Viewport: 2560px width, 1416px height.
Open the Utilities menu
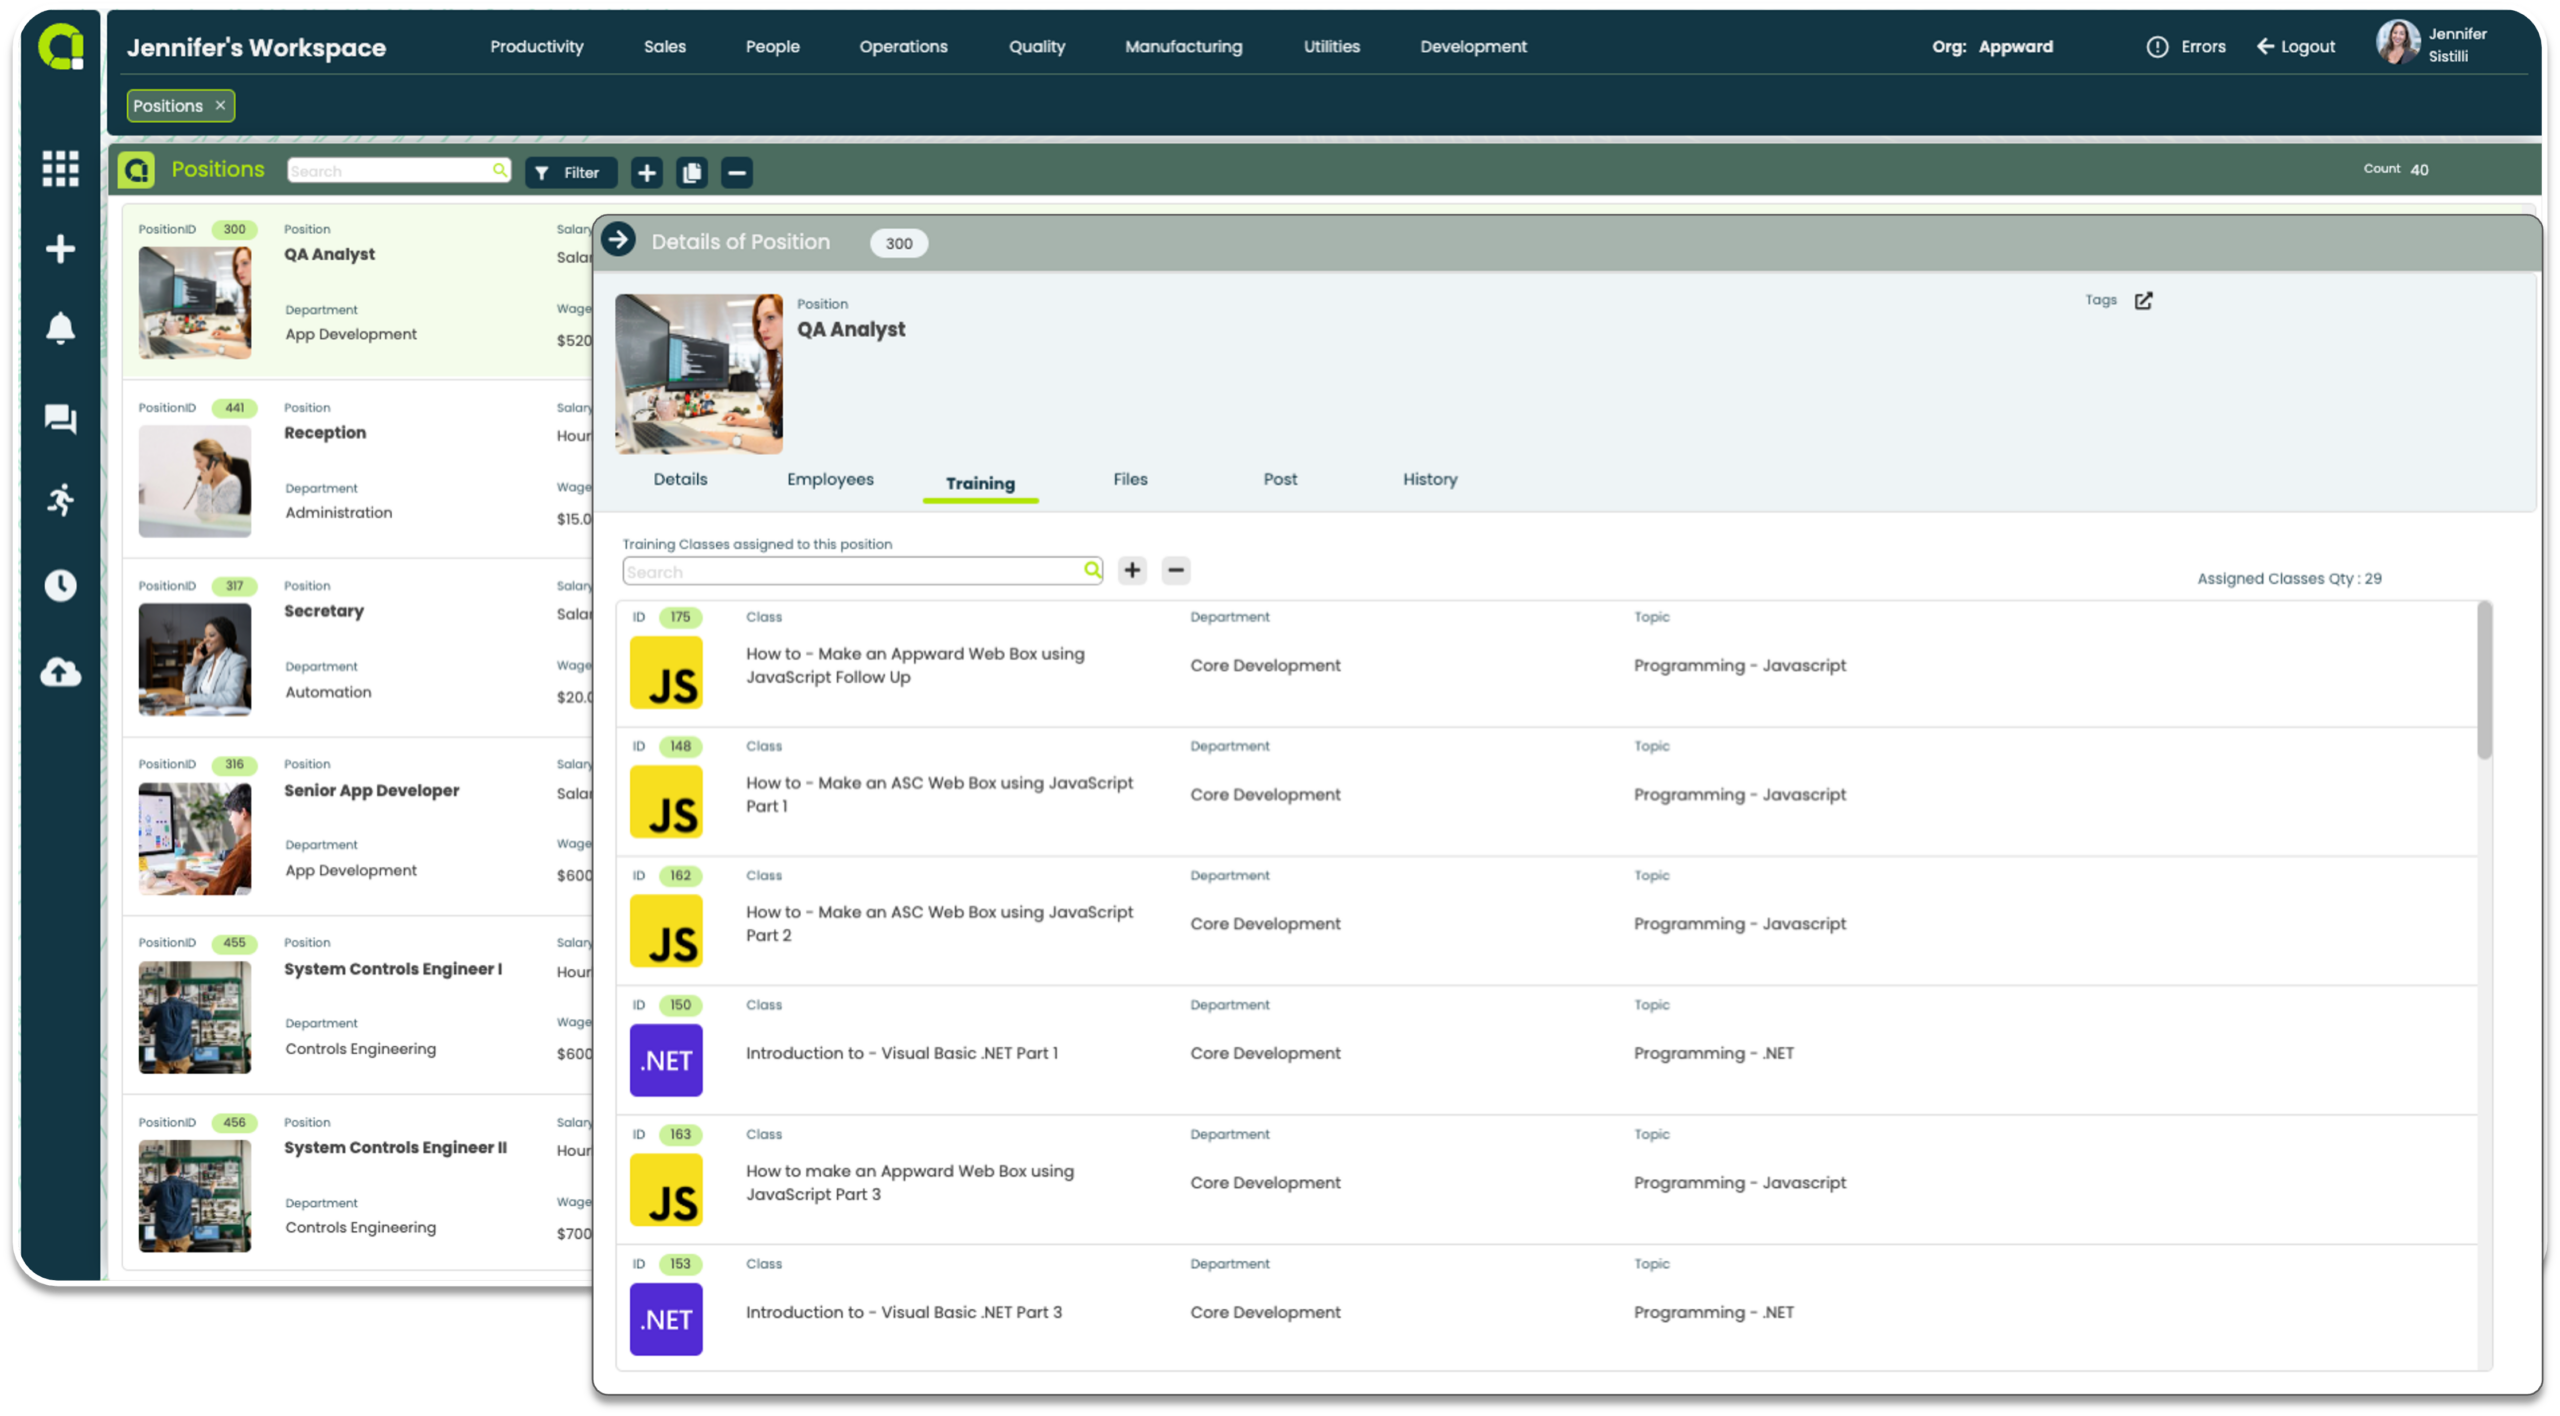1332,46
